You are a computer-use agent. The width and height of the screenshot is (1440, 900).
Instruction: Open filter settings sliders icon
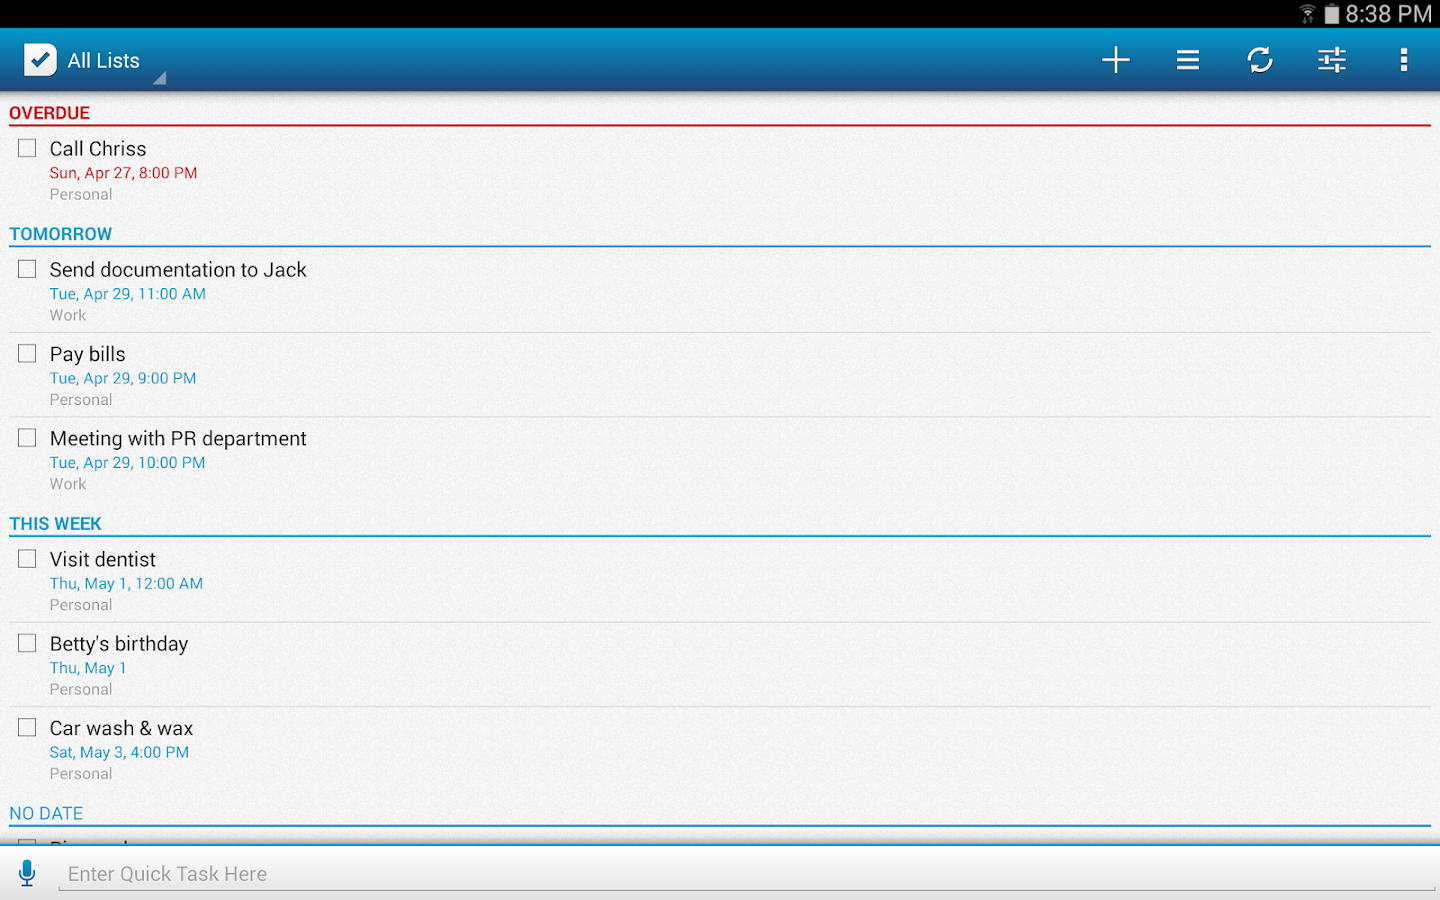[1332, 60]
